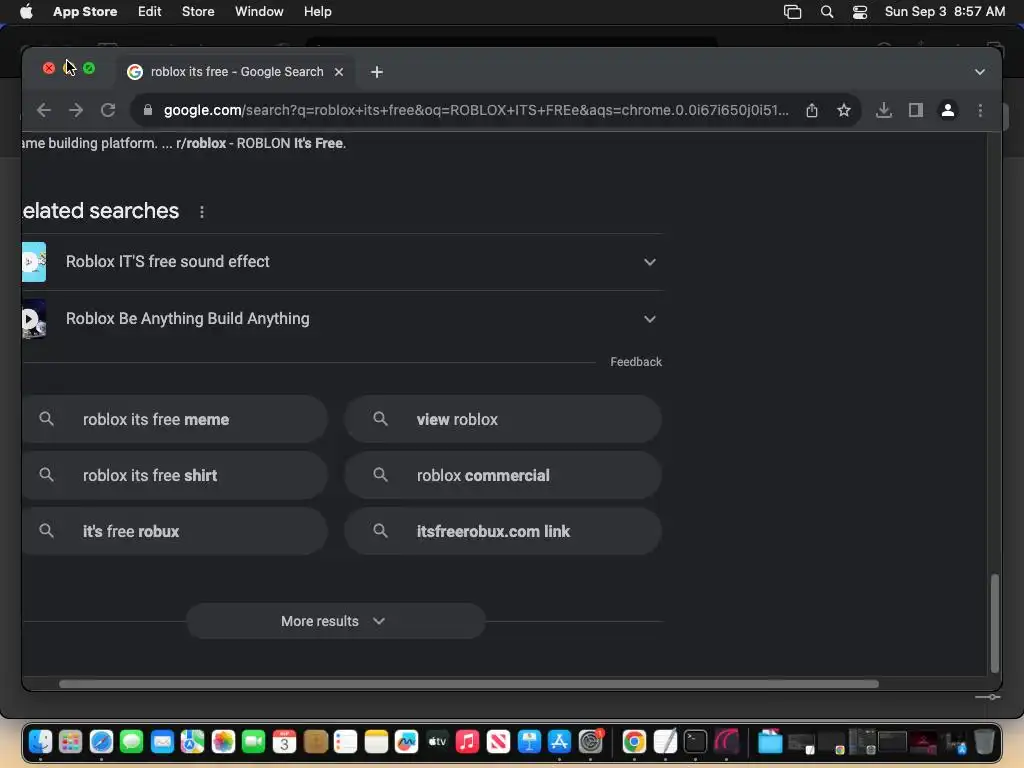Image resolution: width=1024 pixels, height=768 pixels.
Task: Search 'roblox commercial' suggestion
Action: (x=503, y=475)
